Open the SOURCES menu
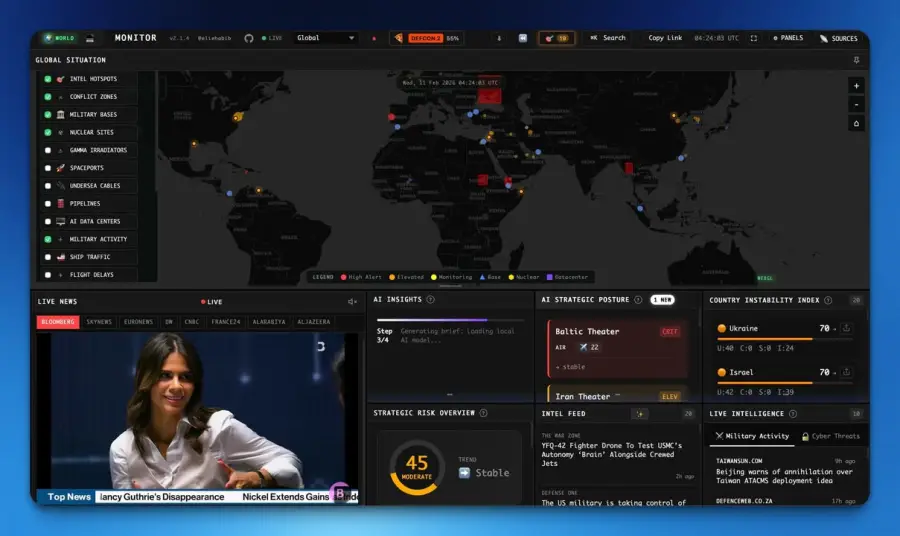The image size is (900, 536). coord(839,38)
